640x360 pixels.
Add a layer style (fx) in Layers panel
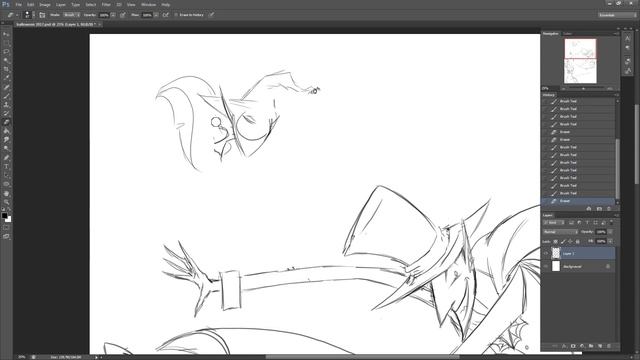coord(564,346)
